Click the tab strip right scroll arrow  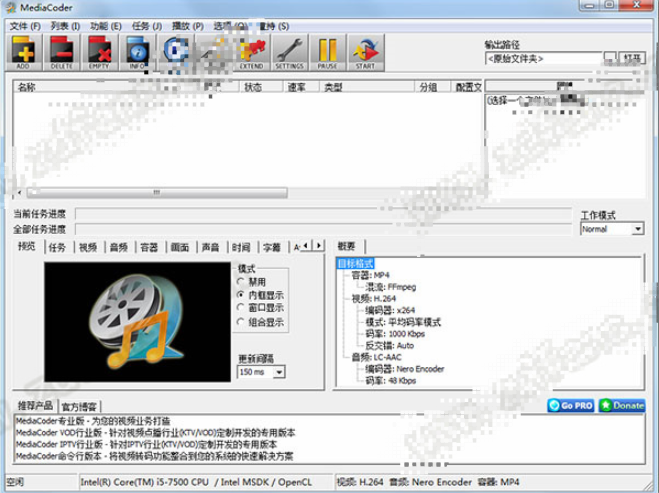pyautogui.click(x=319, y=245)
